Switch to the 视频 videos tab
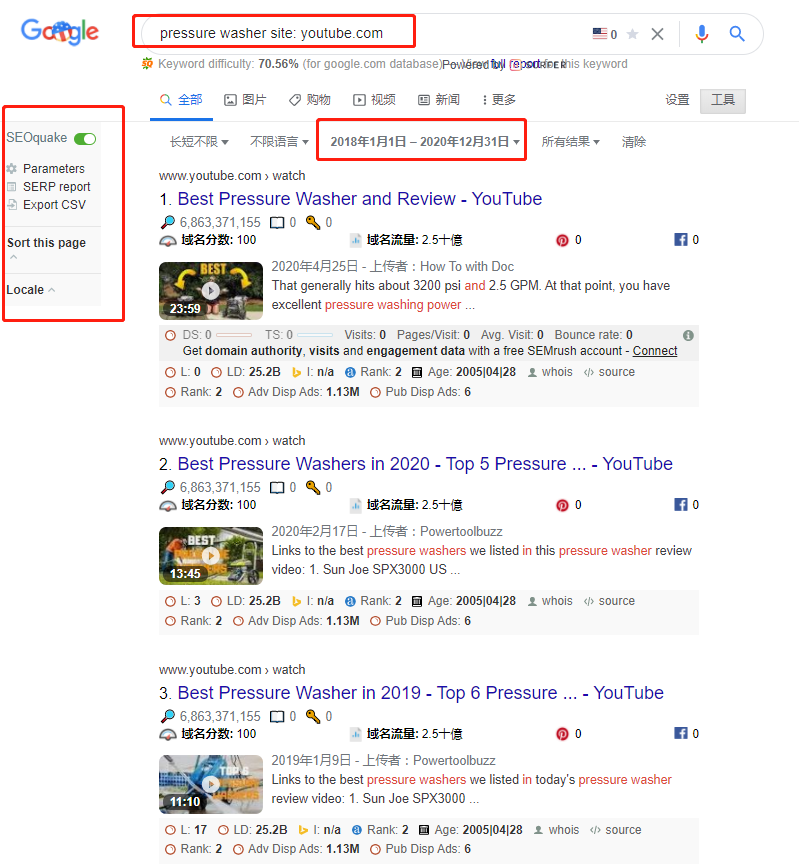The image size is (799, 864). click(374, 100)
